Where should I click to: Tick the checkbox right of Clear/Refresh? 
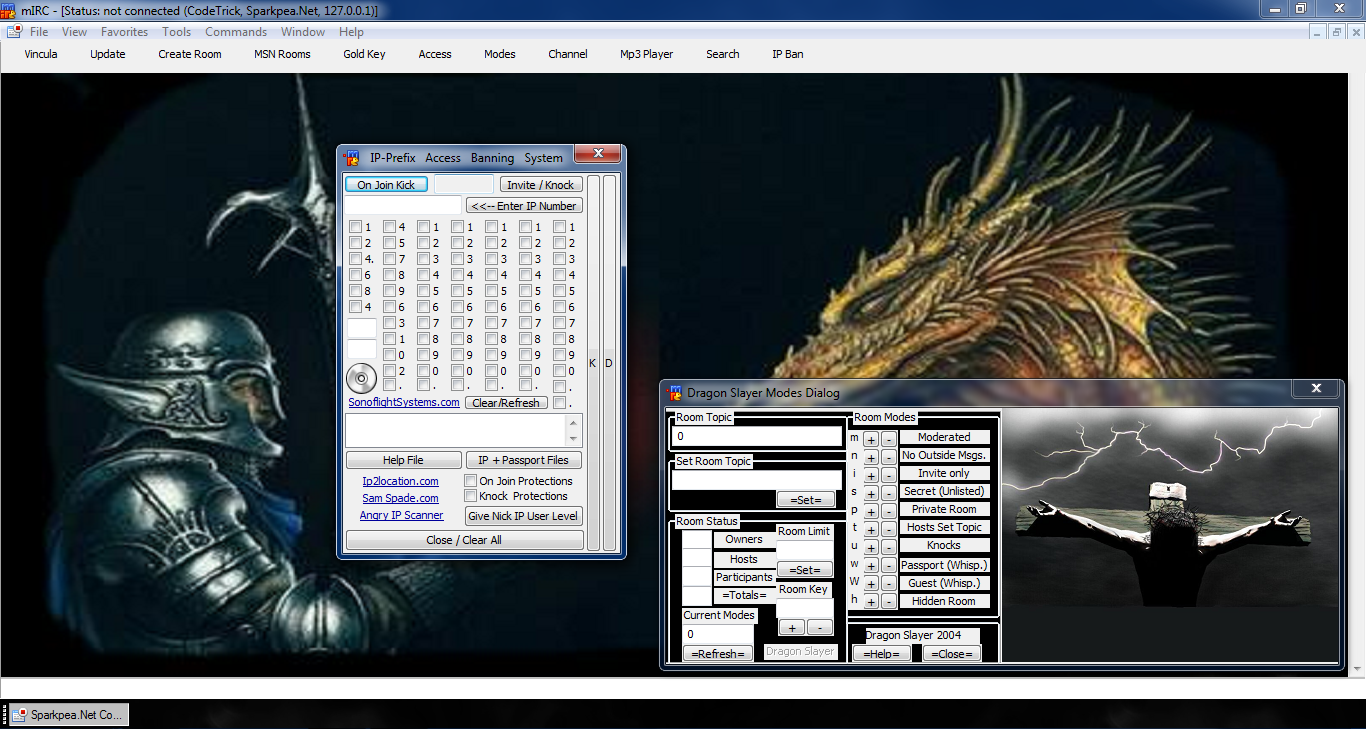[x=560, y=403]
